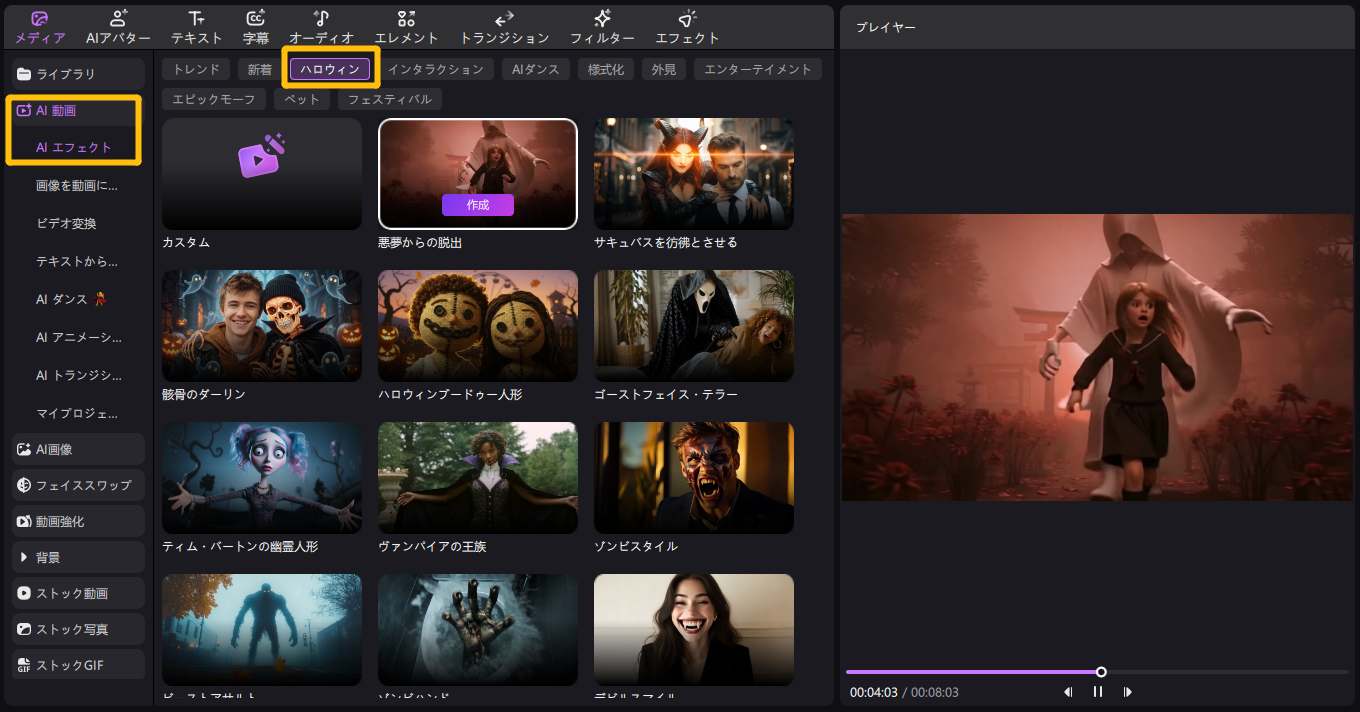Step to next frame in player

pos(1128,692)
